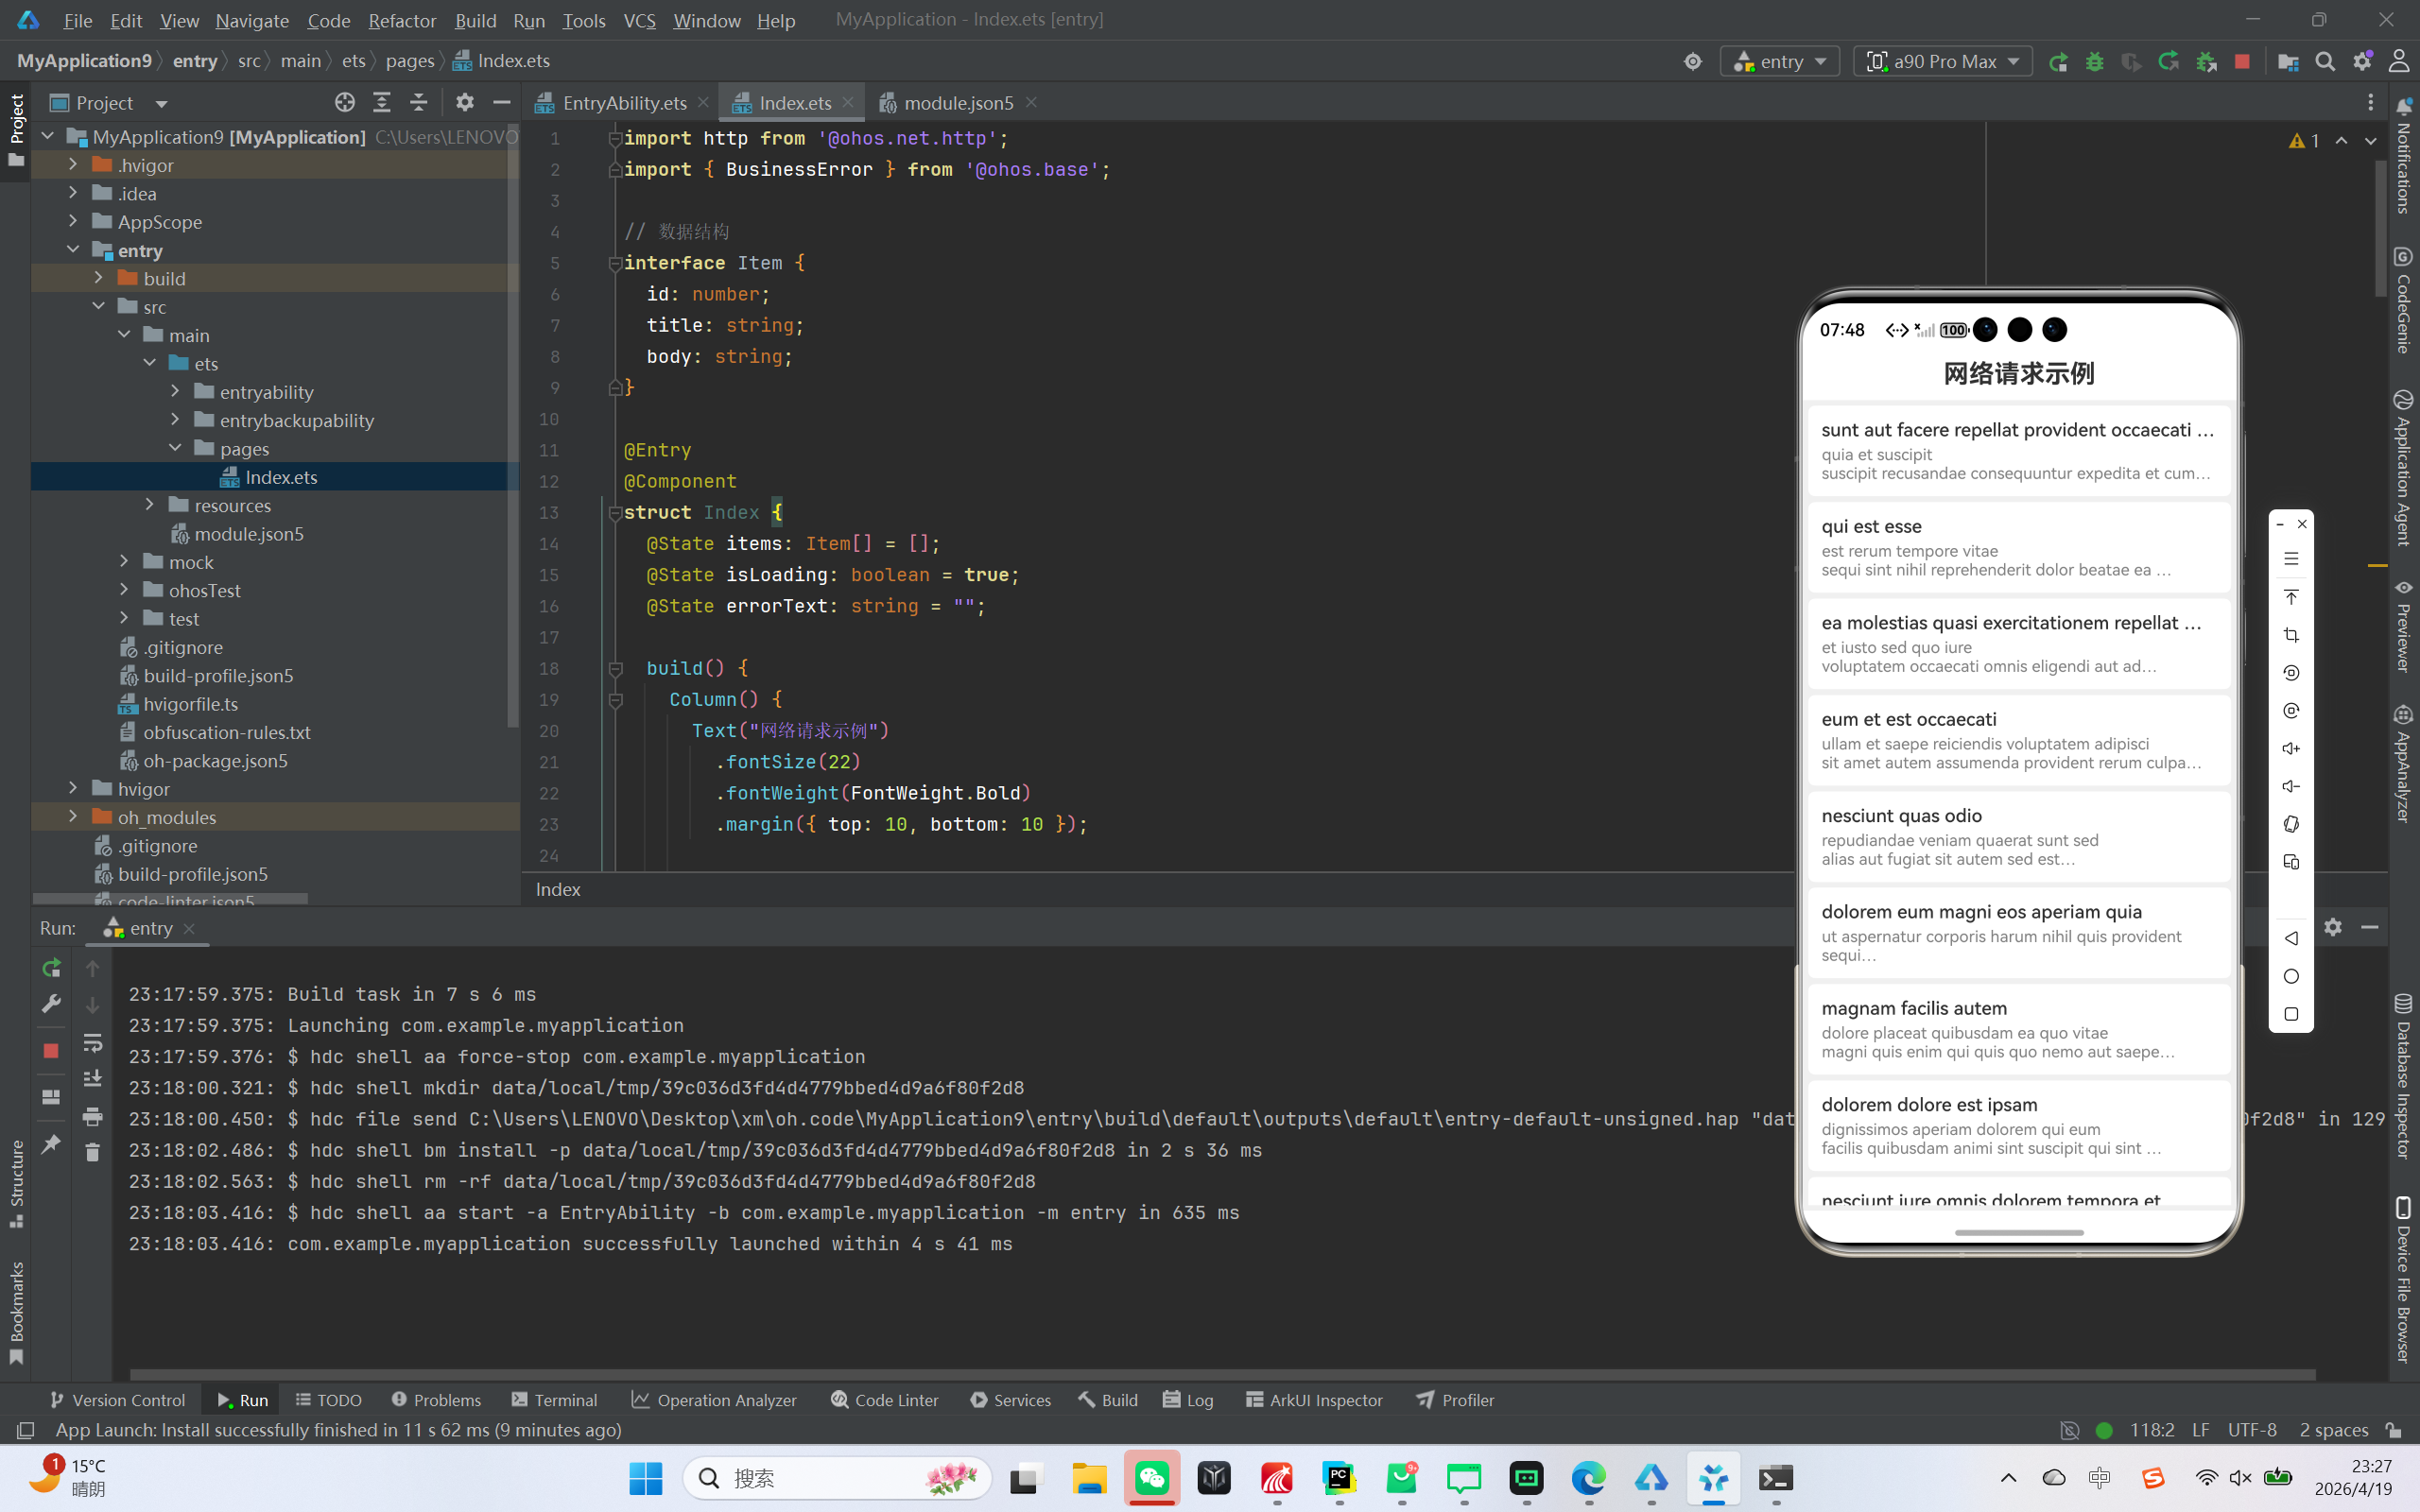Stop the running app with red square
Viewport: 2420px width, 1512px height.
click(2242, 62)
